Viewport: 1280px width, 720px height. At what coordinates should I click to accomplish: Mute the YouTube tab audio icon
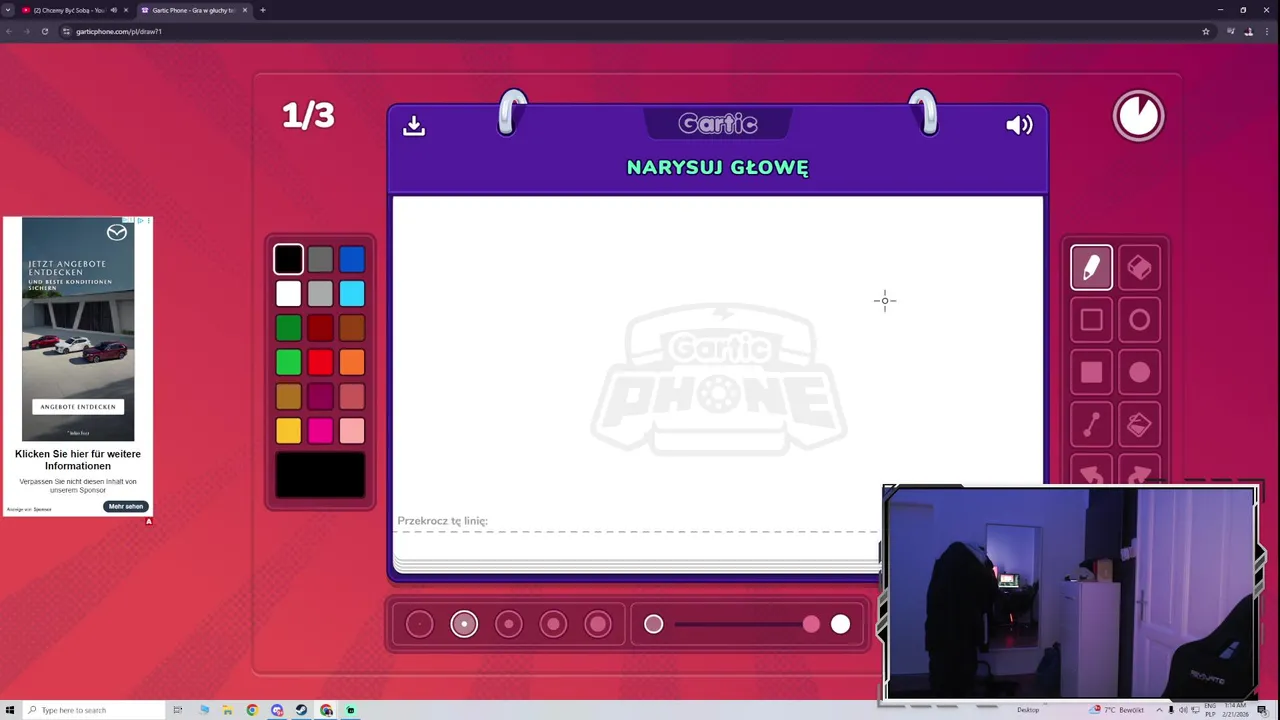pyautogui.click(x=113, y=10)
